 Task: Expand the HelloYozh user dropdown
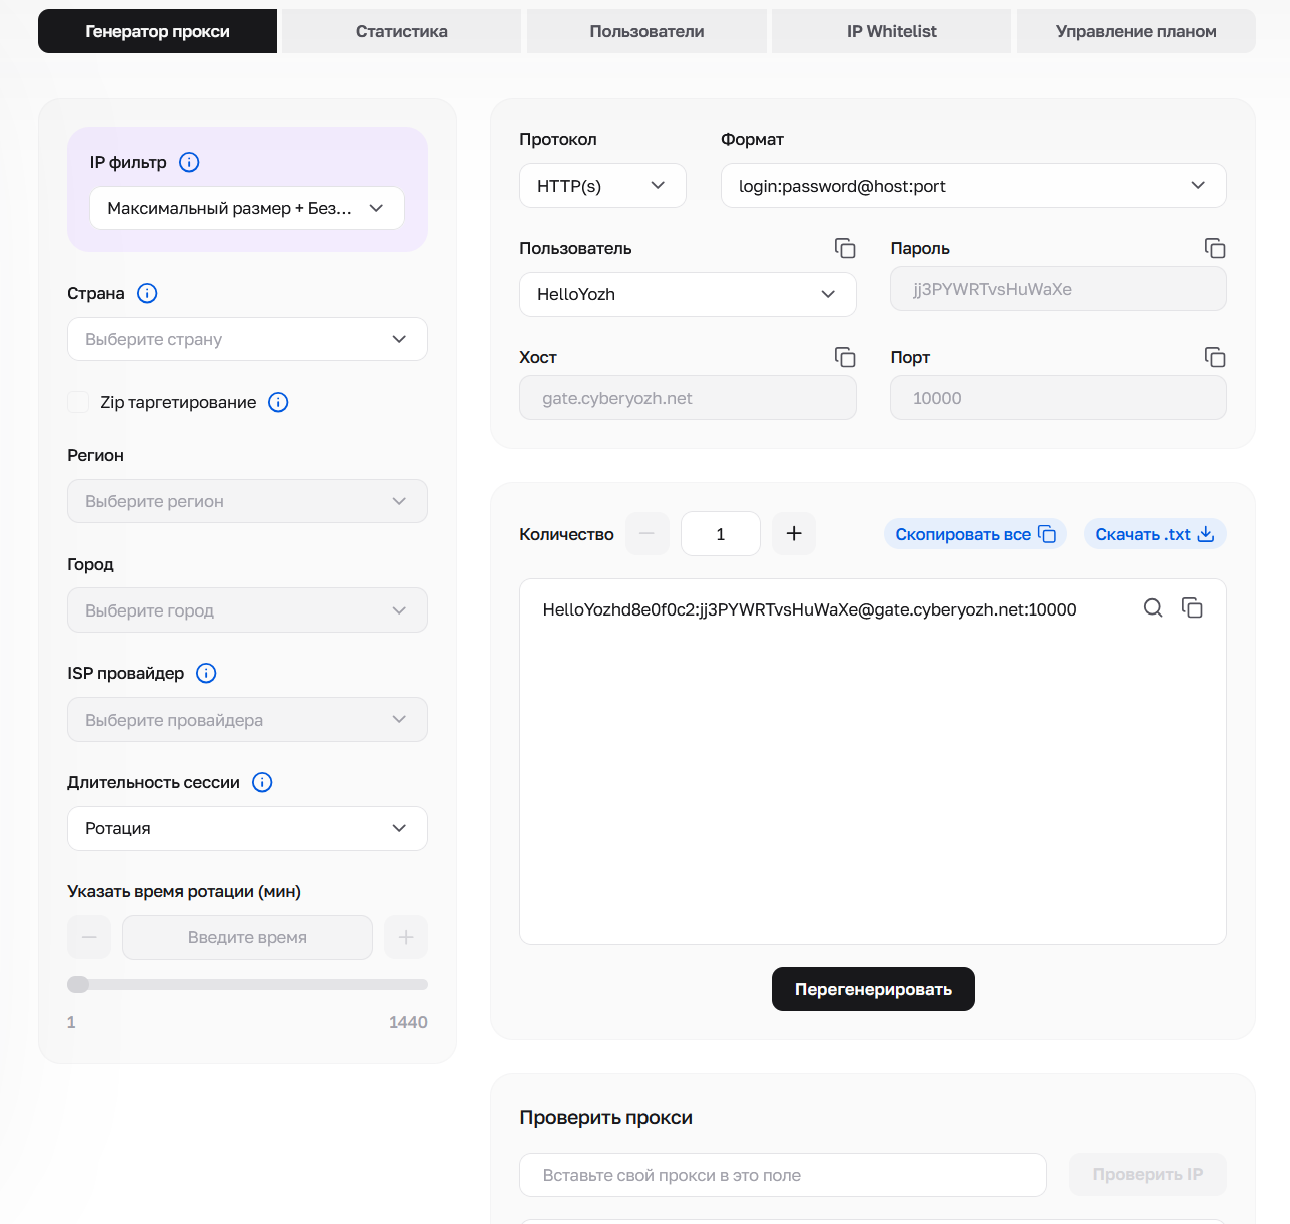[688, 294]
